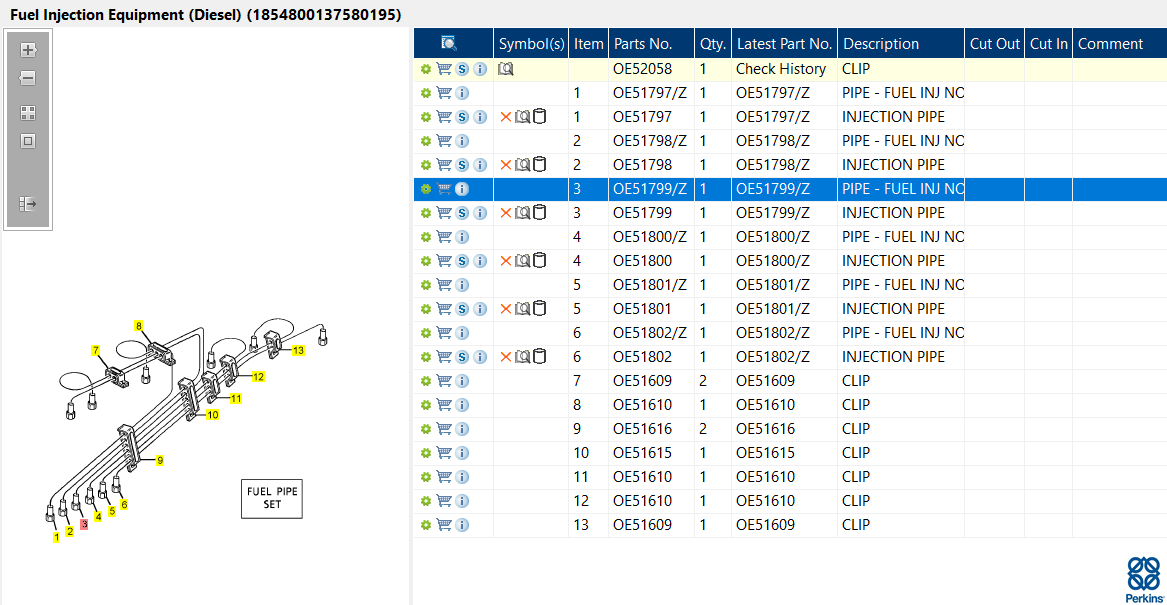The image size is (1167, 605).
Task: Click the green gear icon for OE52058
Action: coord(426,69)
